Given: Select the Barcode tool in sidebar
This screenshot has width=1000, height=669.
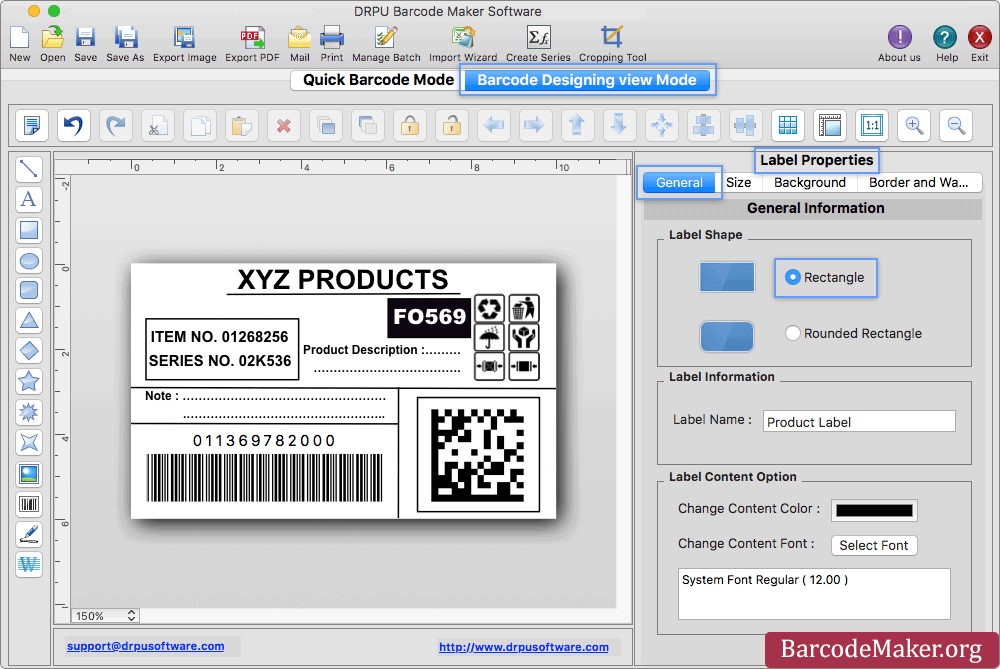Looking at the screenshot, I should pyautogui.click(x=29, y=504).
